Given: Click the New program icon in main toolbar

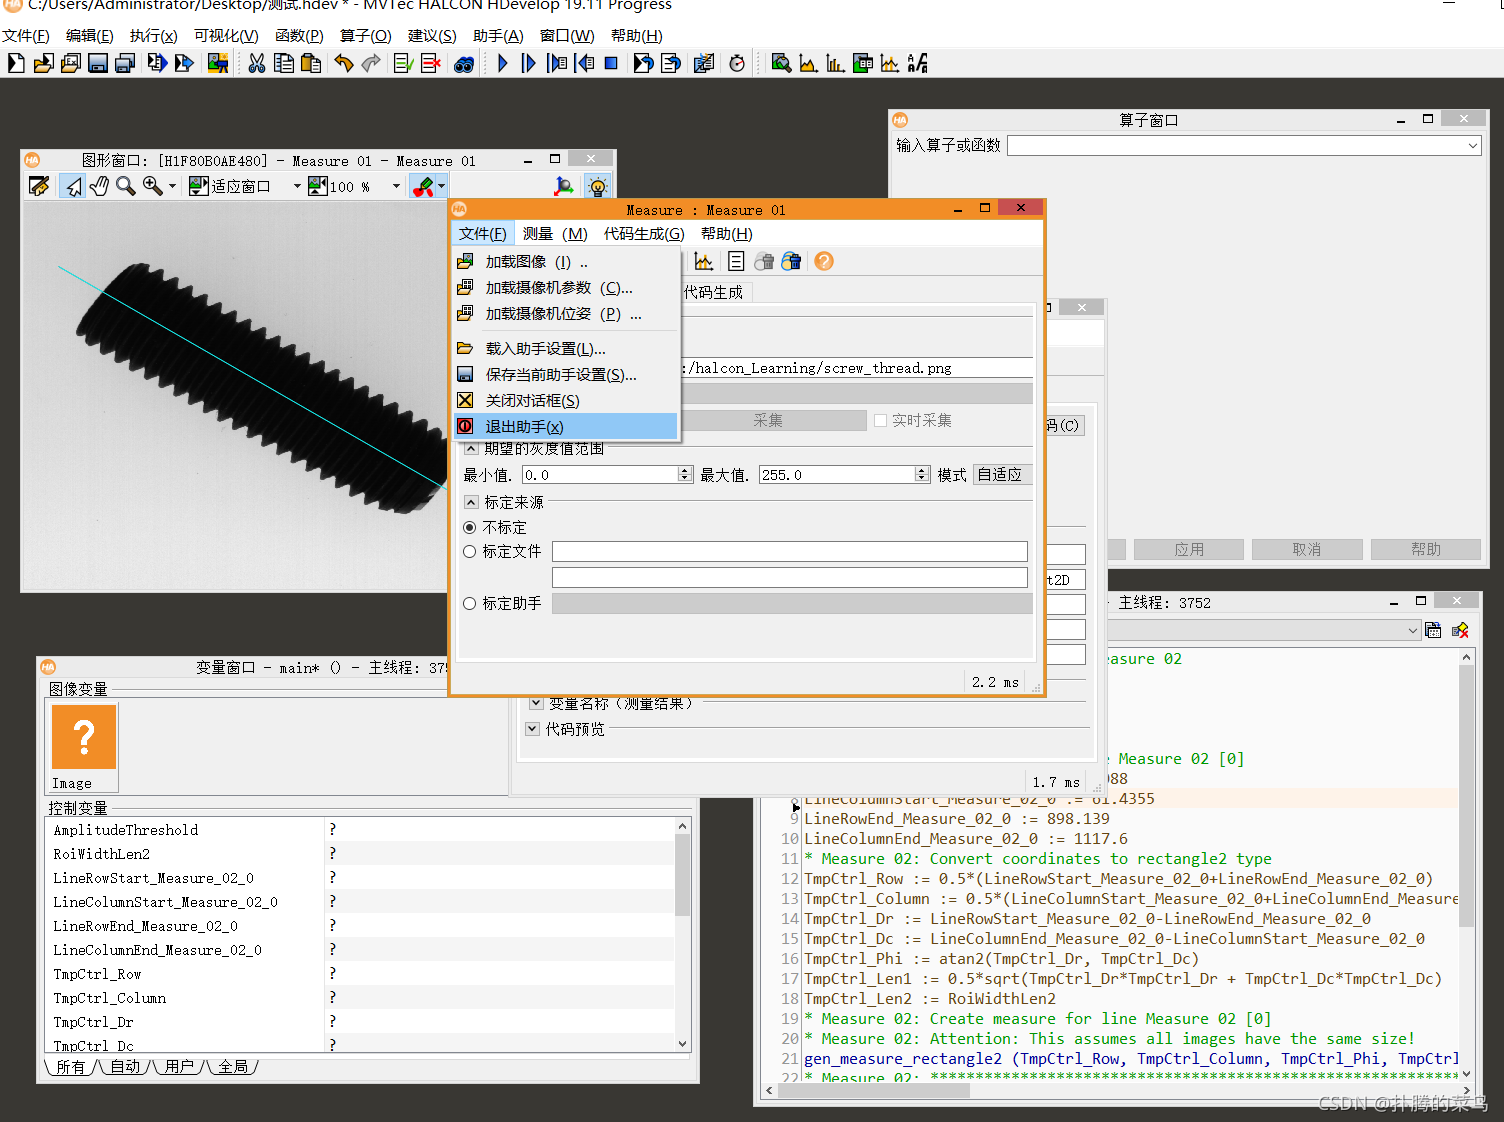Looking at the screenshot, I should pyautogui.click(x=16, y=63).
